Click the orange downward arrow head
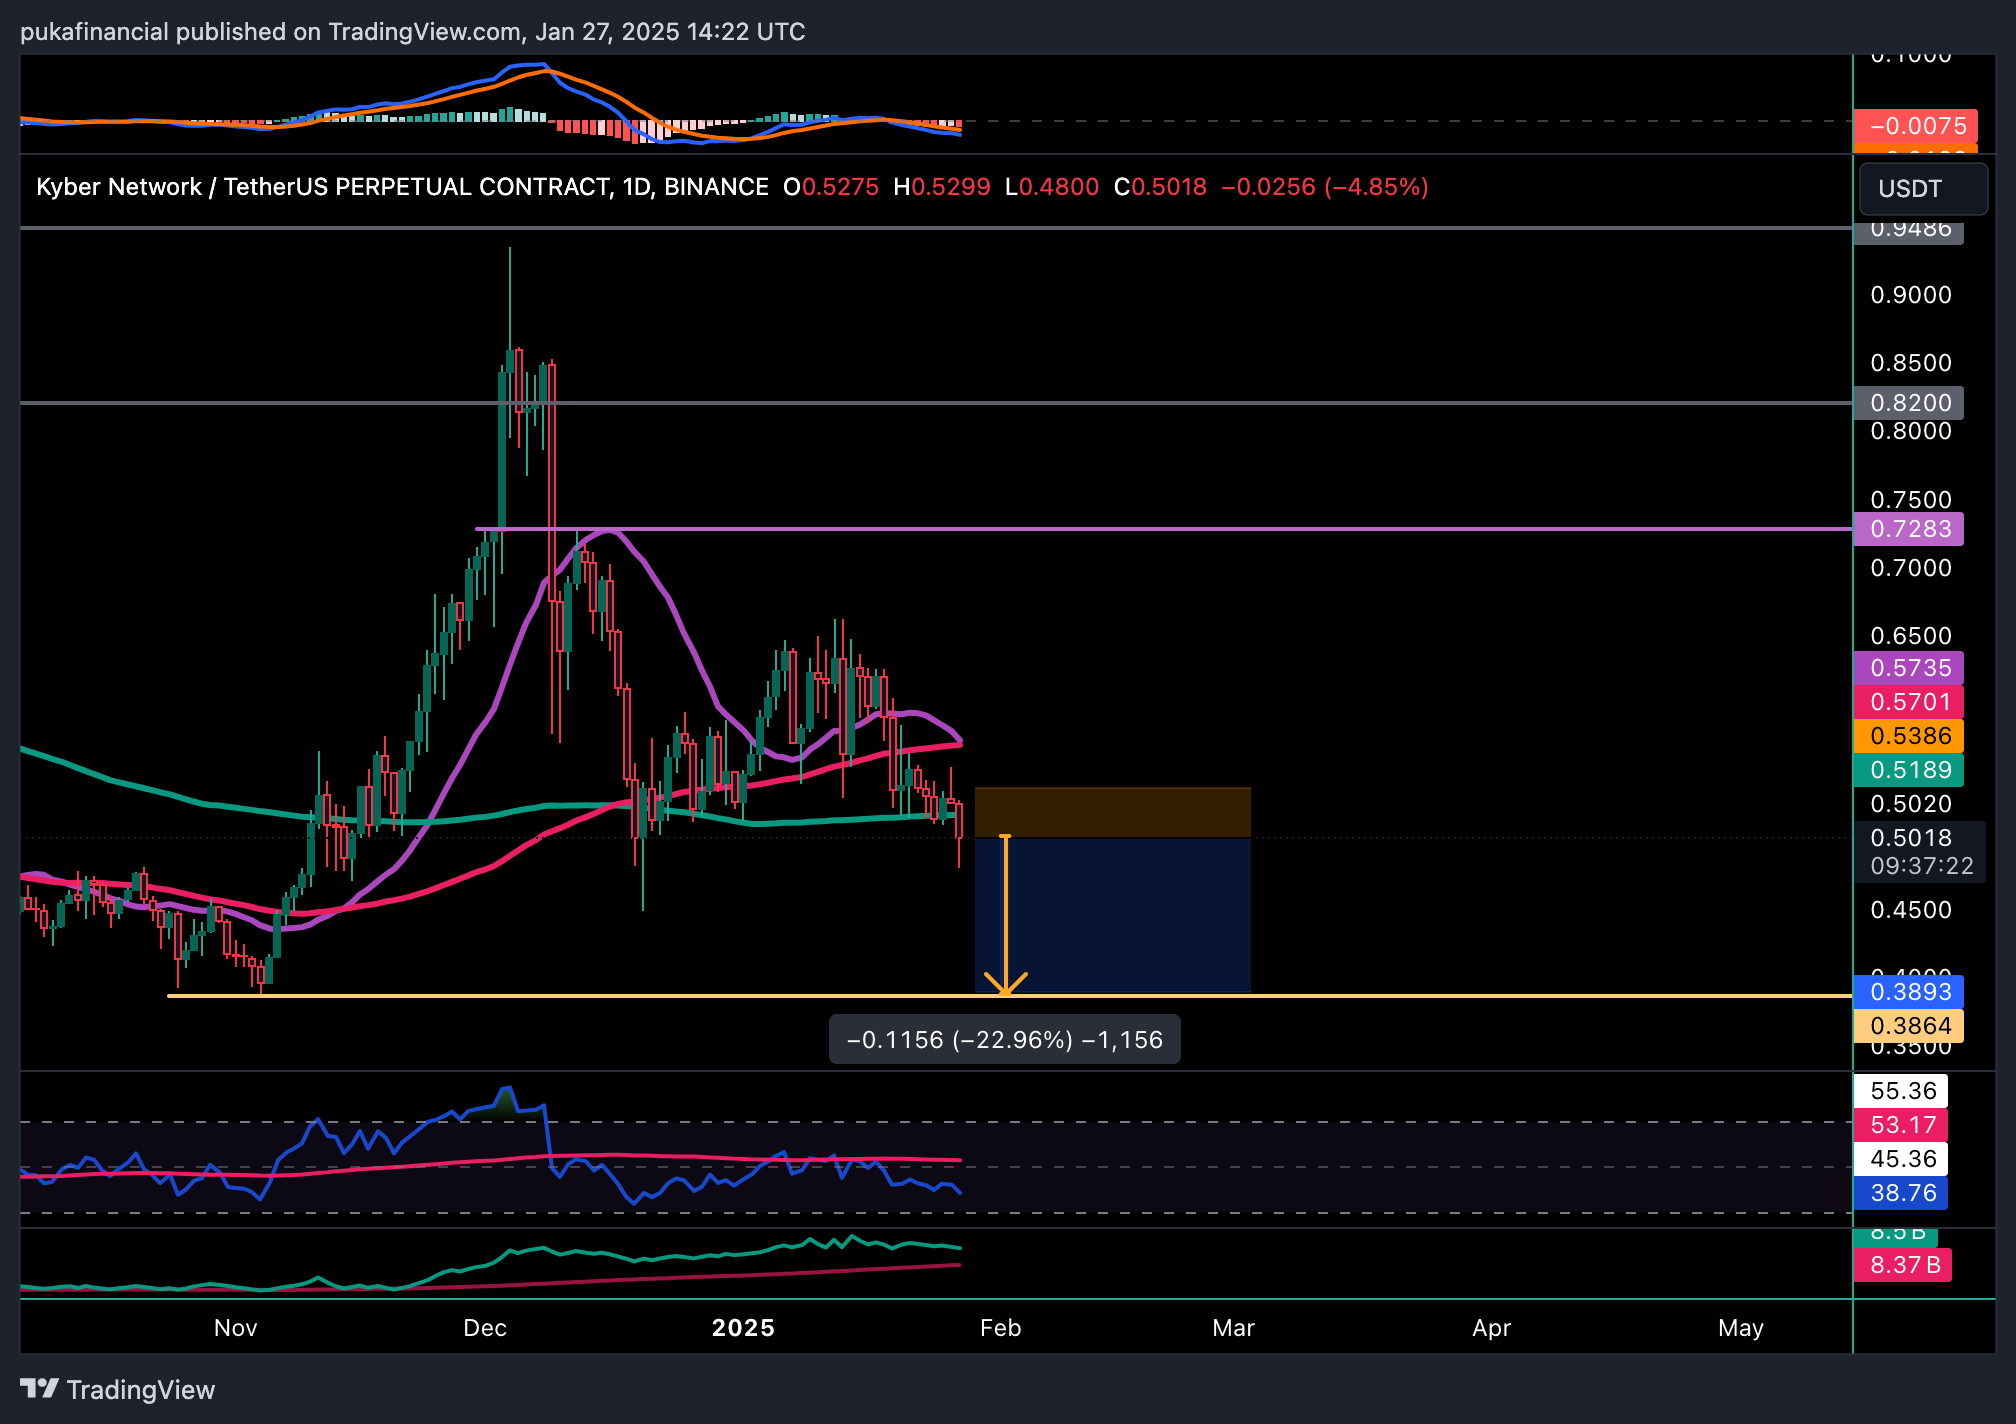Image resolution: width=2016 pixels, height=1424 pixels. point(1005,984)
